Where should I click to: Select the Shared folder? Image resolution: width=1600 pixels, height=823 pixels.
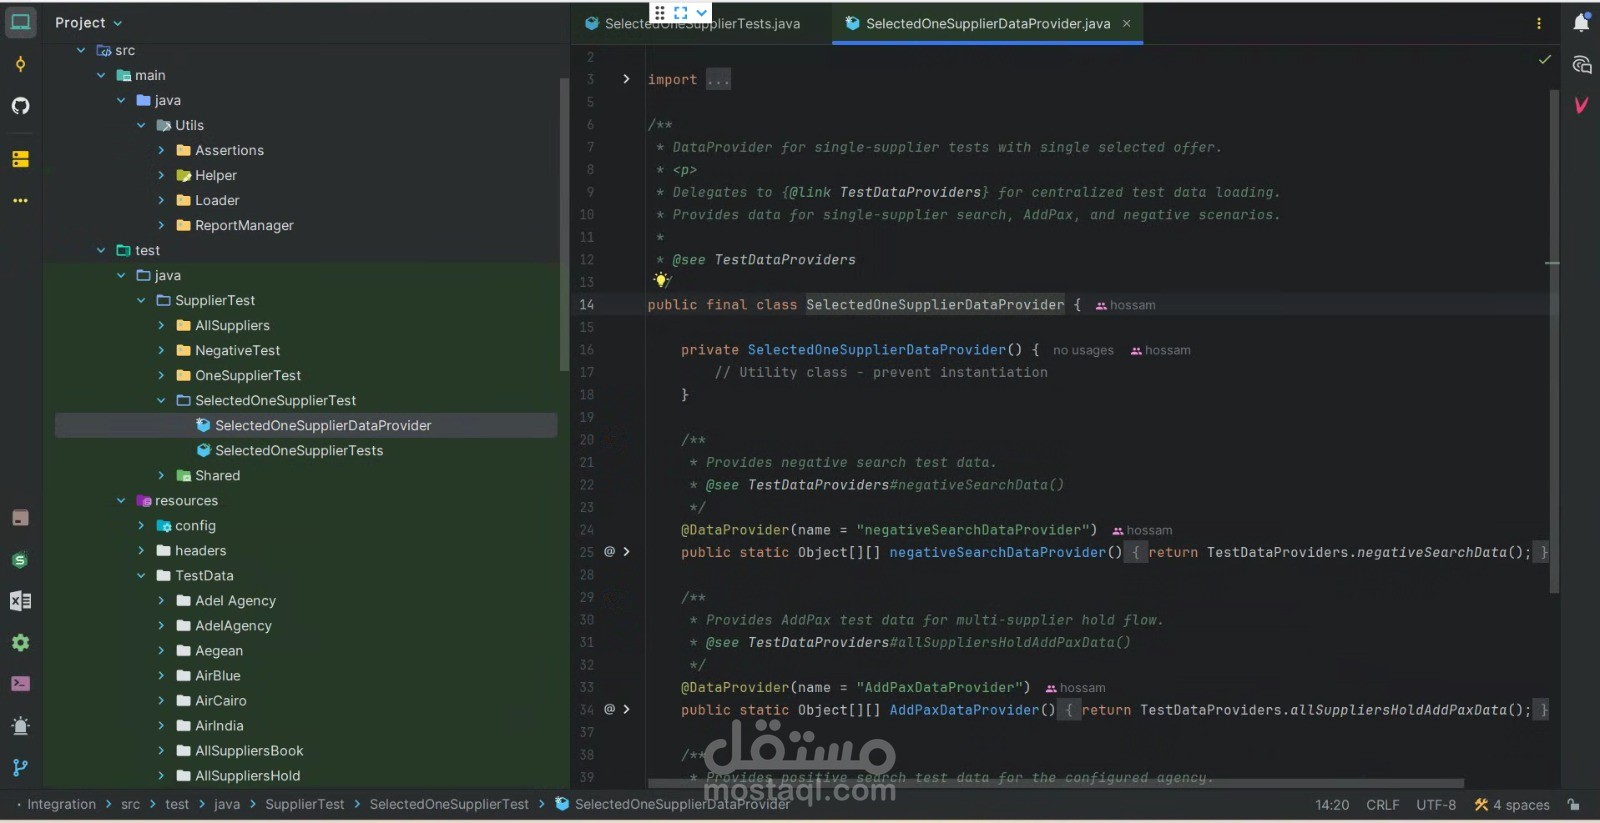point(217,475)
